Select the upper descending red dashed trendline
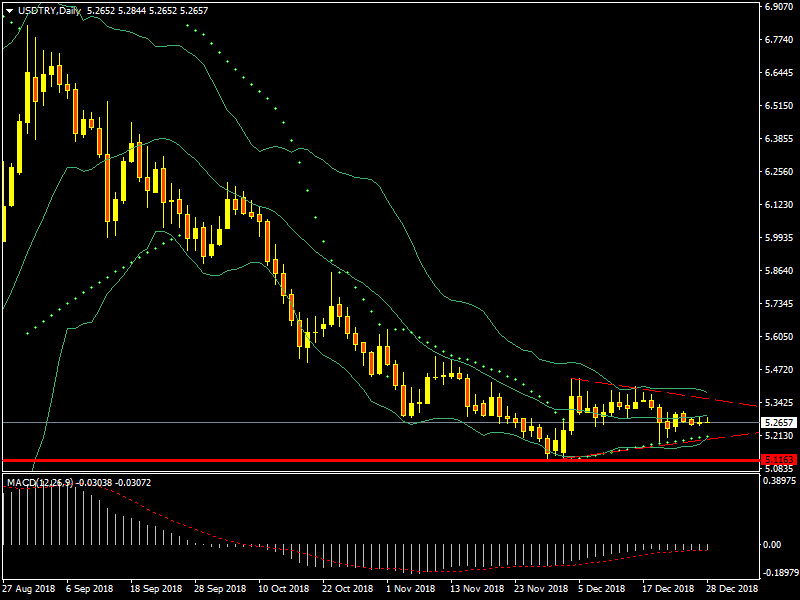 680,394
